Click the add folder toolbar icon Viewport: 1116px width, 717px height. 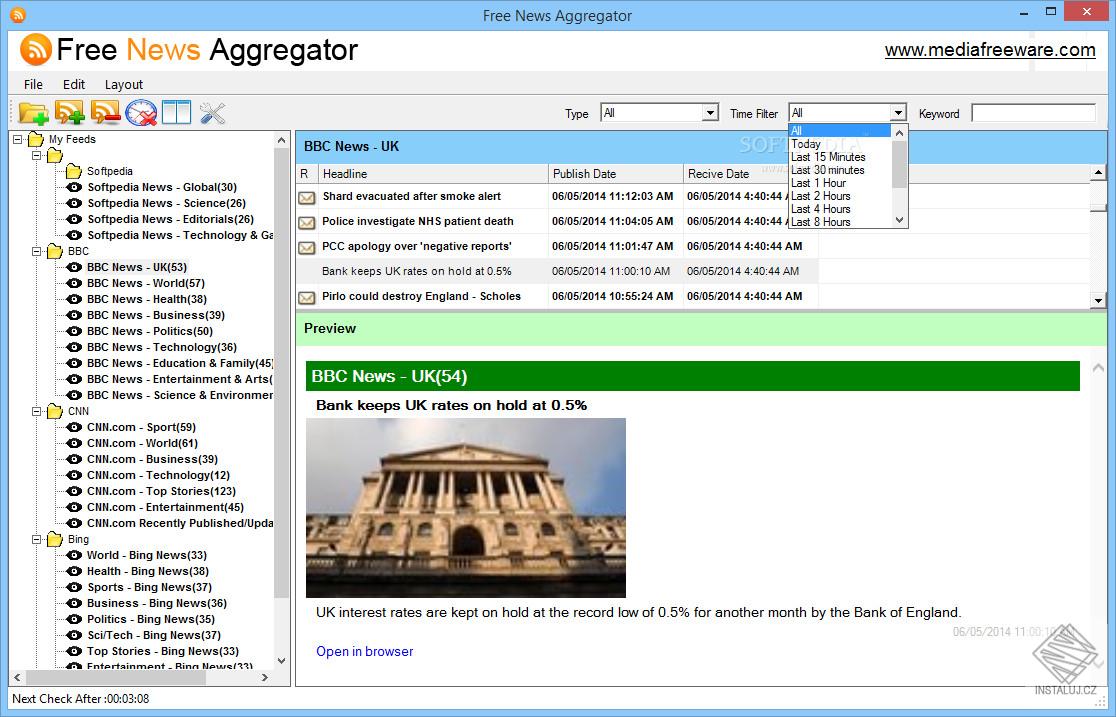[33, 113]
